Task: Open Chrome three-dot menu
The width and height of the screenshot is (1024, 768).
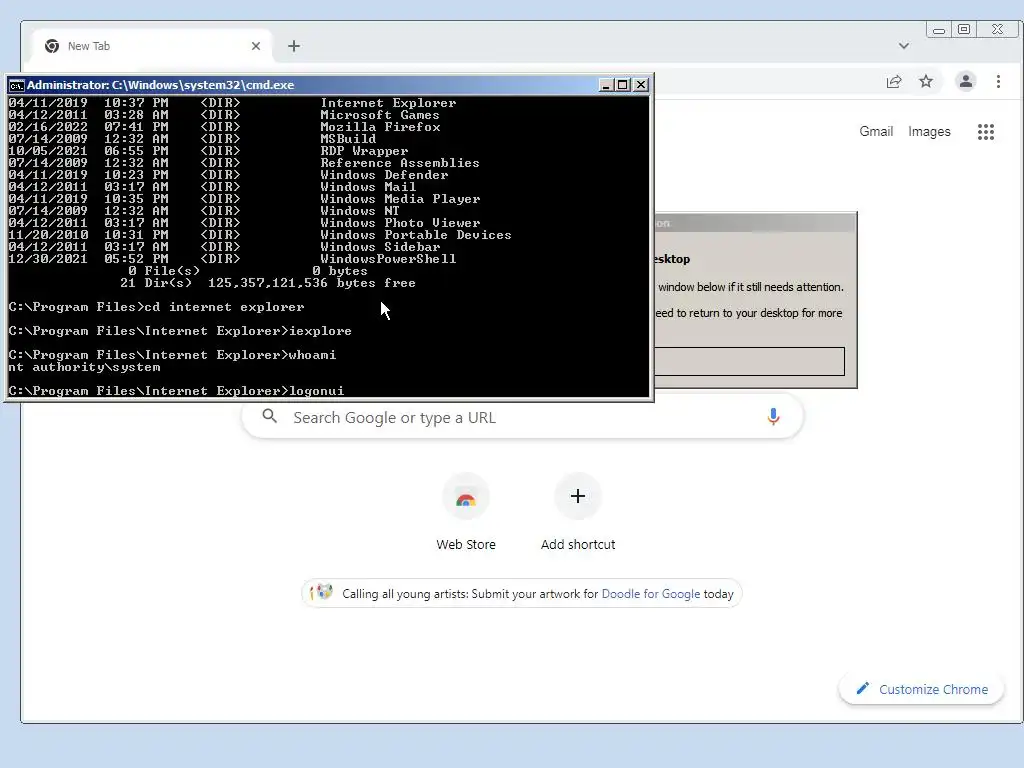Action: click(x=999, y=82)
